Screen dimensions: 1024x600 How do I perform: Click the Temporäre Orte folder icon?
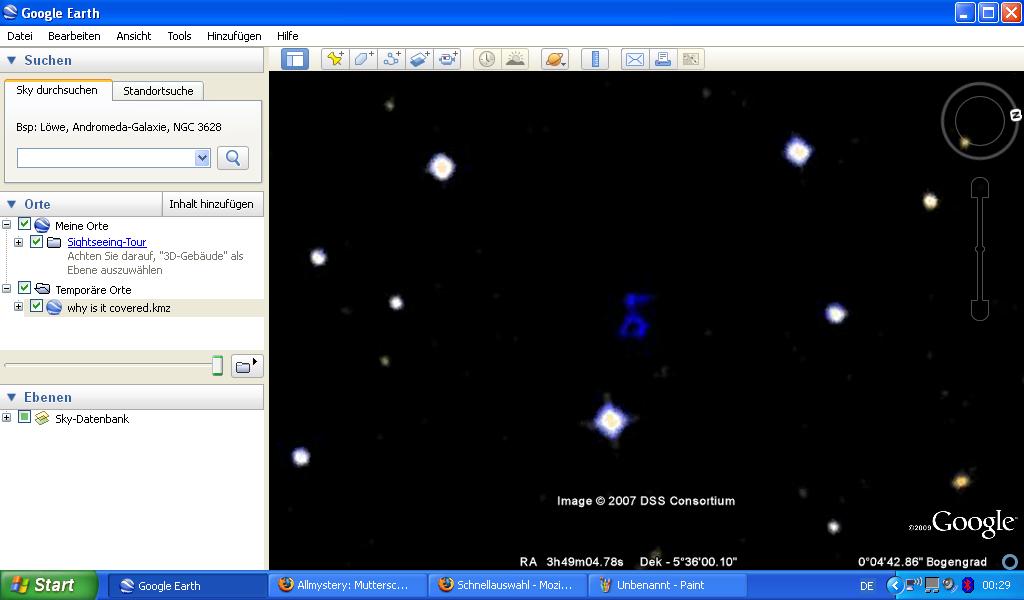42,289
